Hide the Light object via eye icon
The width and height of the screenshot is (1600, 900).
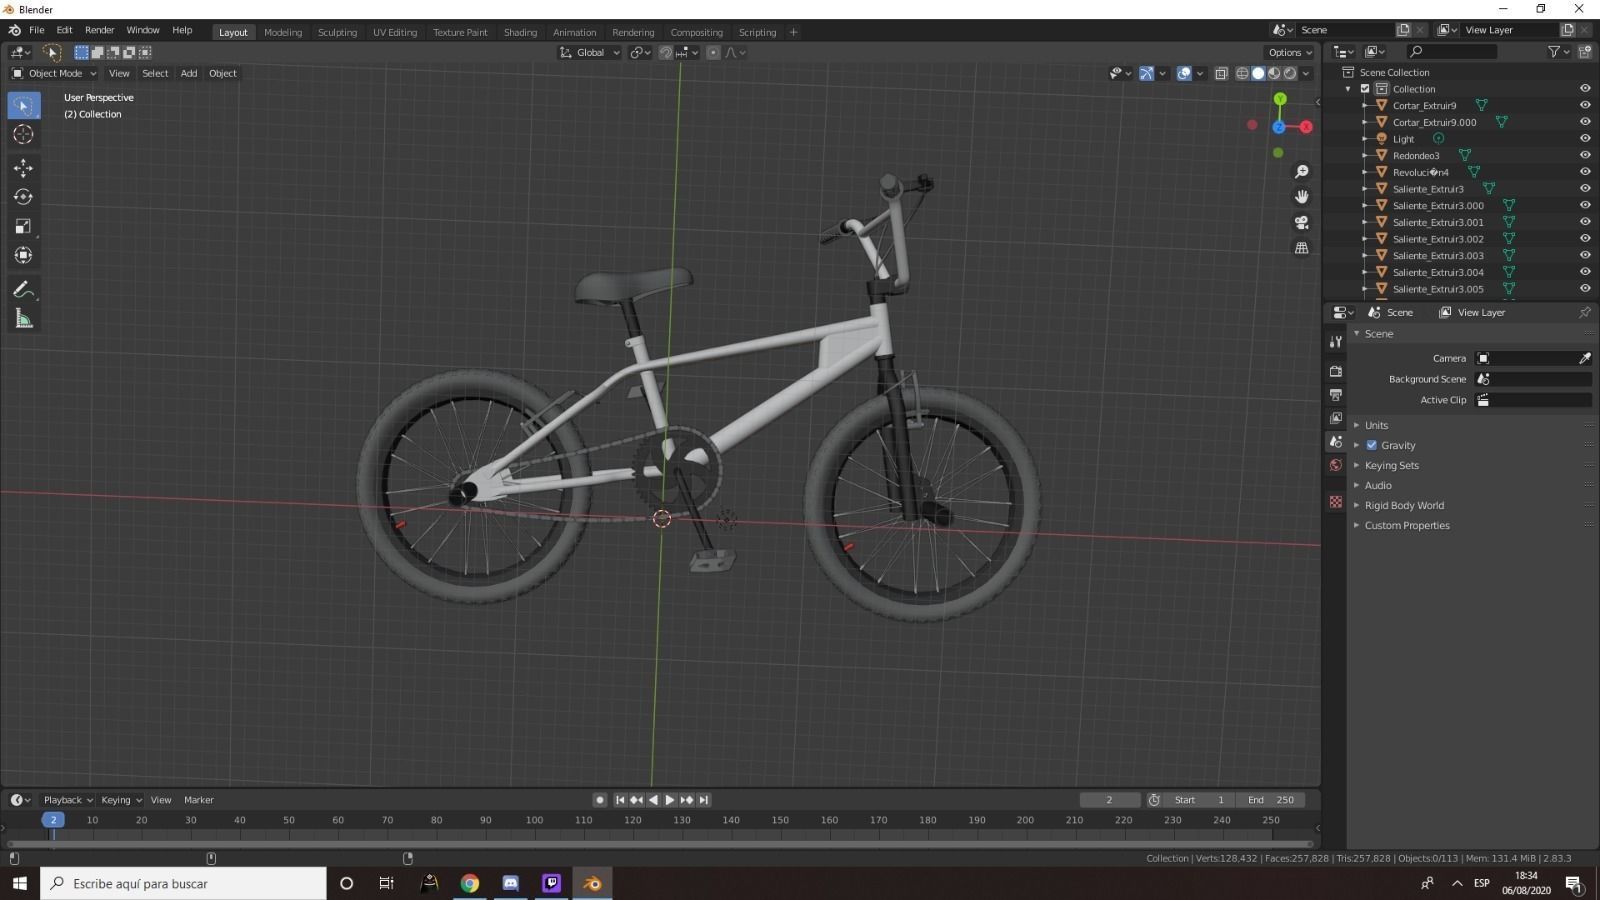click(1585, 139)
